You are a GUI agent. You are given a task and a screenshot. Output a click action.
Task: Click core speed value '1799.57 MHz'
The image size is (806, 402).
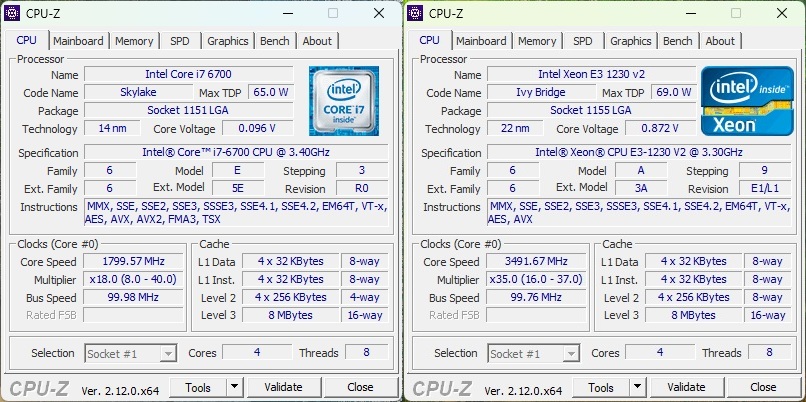(134, 261)
